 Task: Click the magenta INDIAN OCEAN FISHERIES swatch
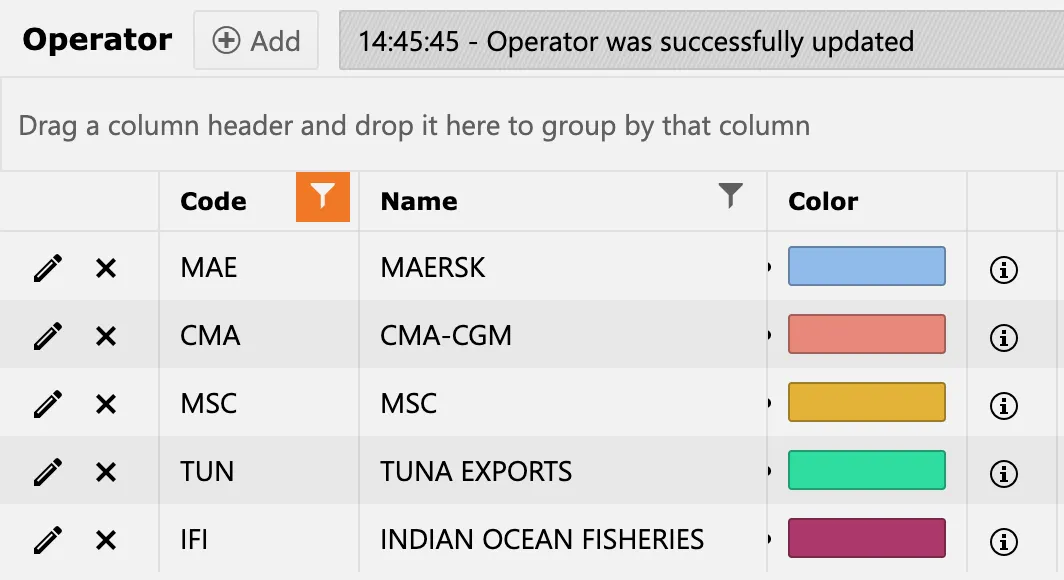pos(867,538)
